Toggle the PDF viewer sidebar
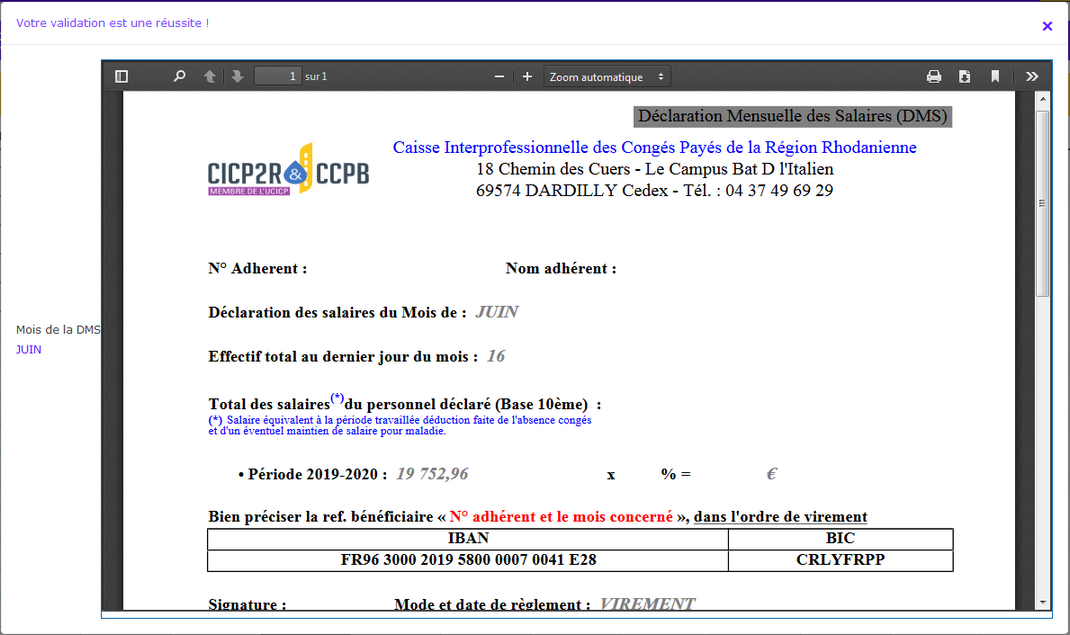 [121, 76]
